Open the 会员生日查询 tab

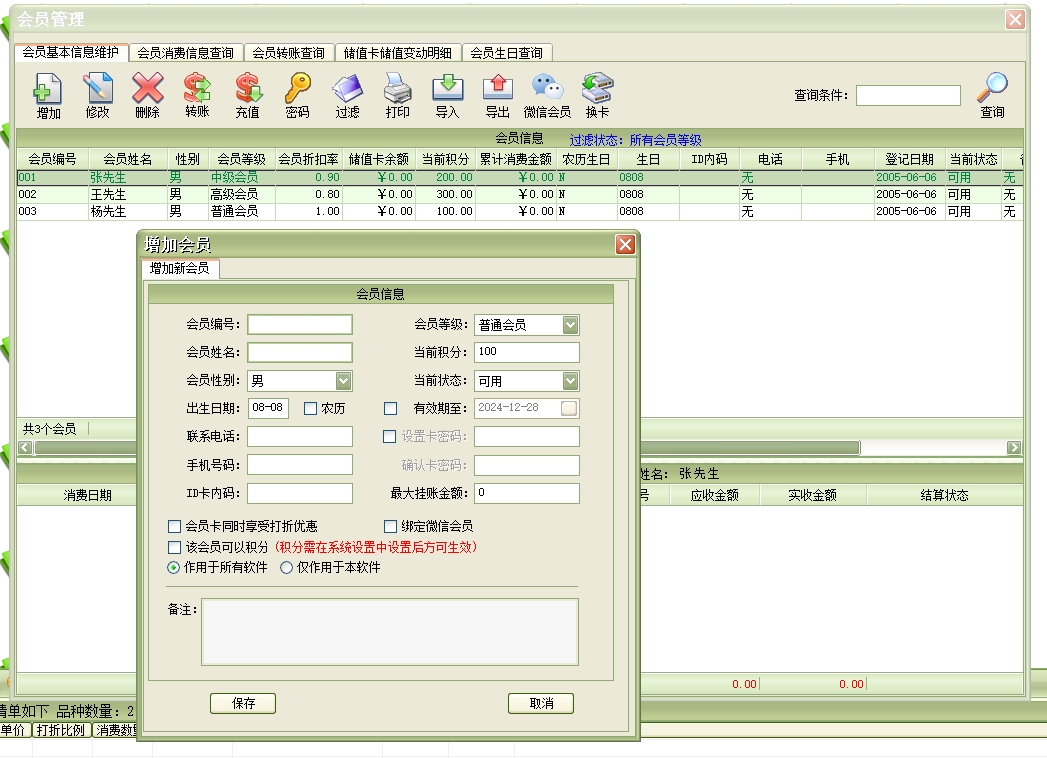coord(506,53)
